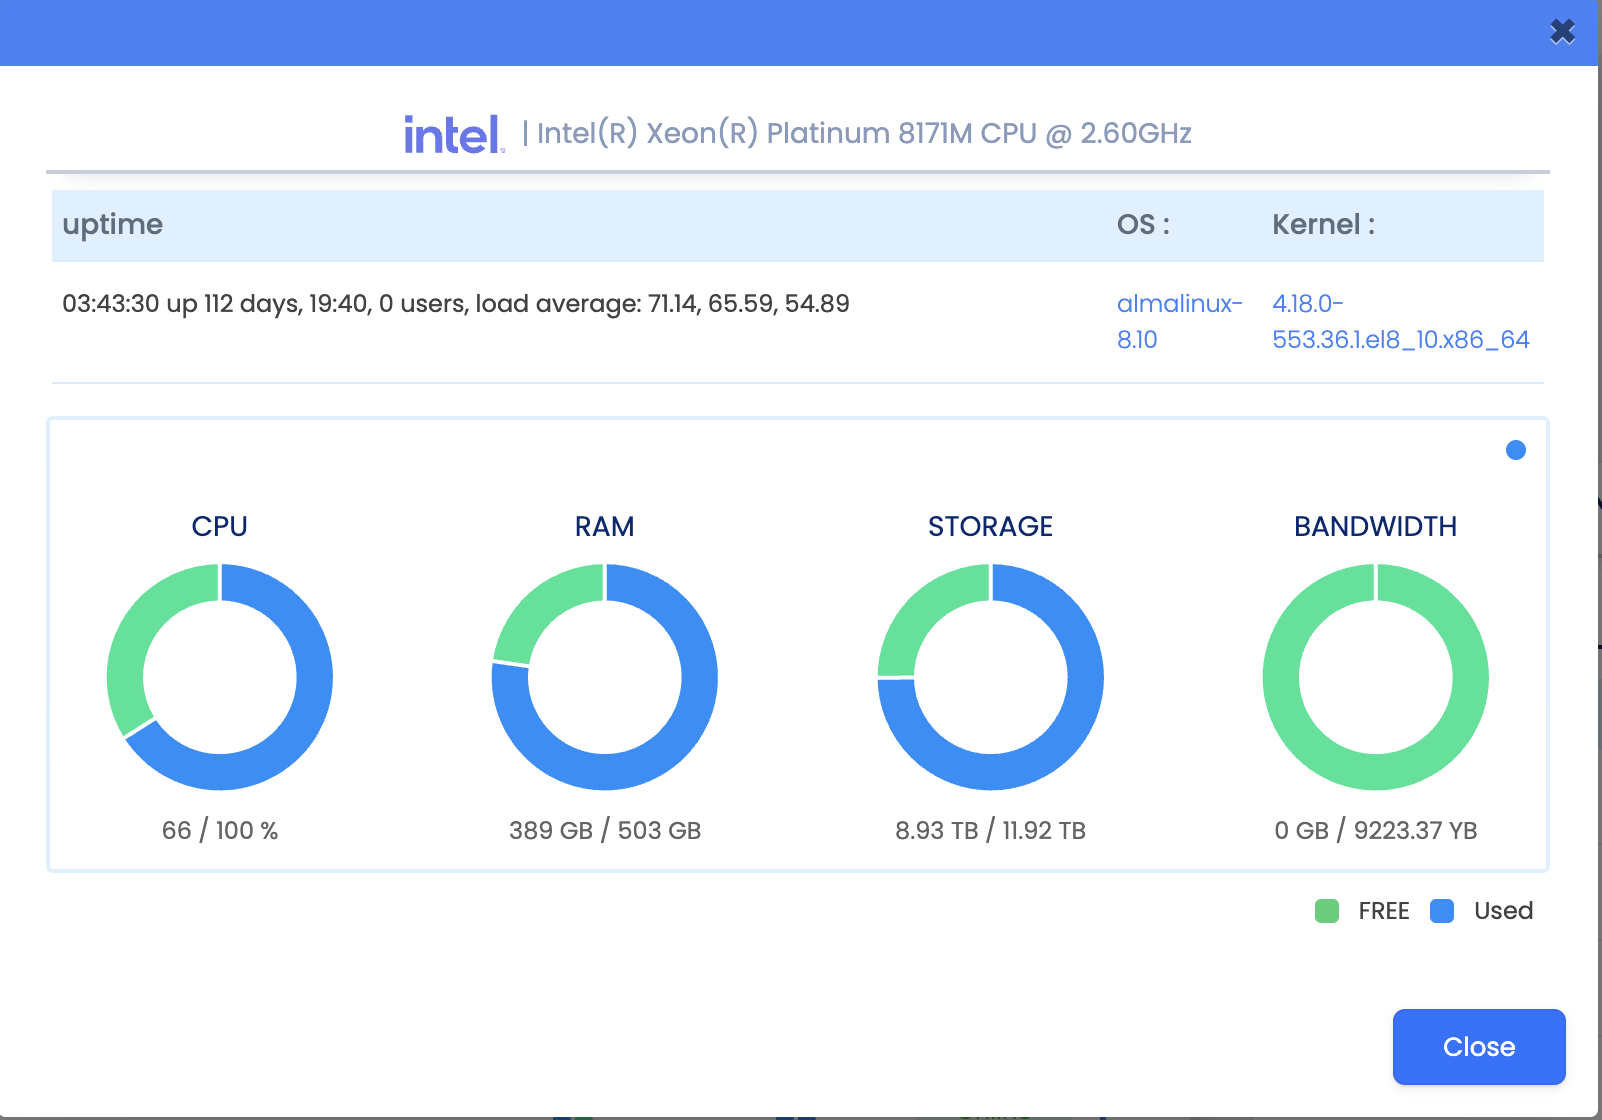Select the OS column header
Image resolution: width=1602 pixels, height=1120 pixels.
point(1142,224)
